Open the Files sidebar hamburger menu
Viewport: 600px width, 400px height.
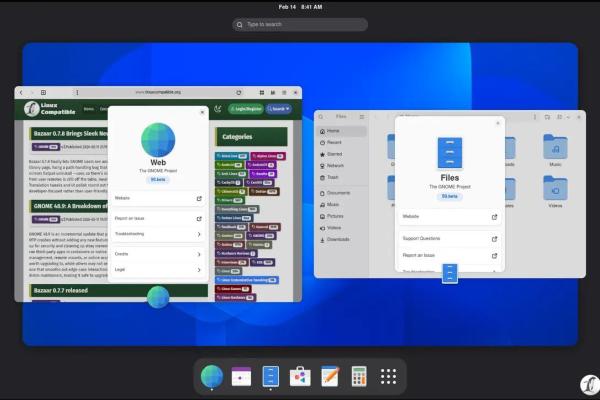click(362, 117)
